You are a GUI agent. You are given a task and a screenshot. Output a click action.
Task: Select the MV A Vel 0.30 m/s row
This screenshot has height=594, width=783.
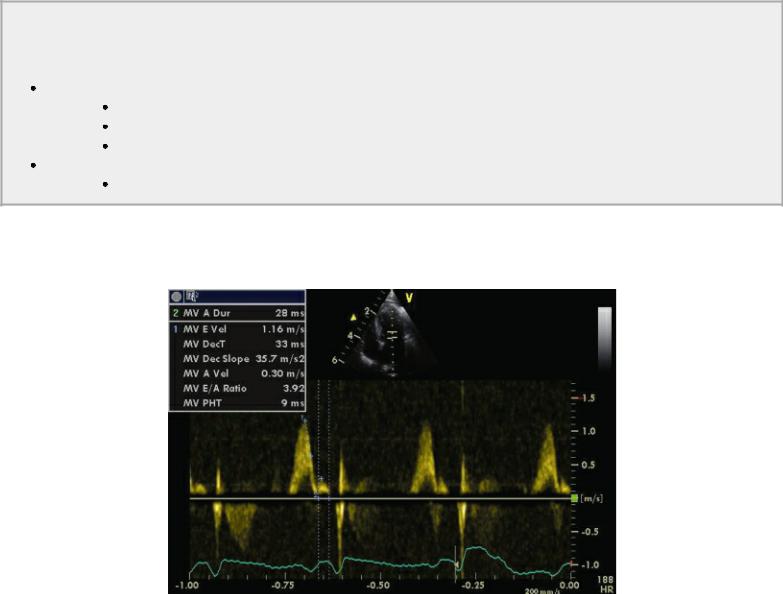click(x=238, y=373)
